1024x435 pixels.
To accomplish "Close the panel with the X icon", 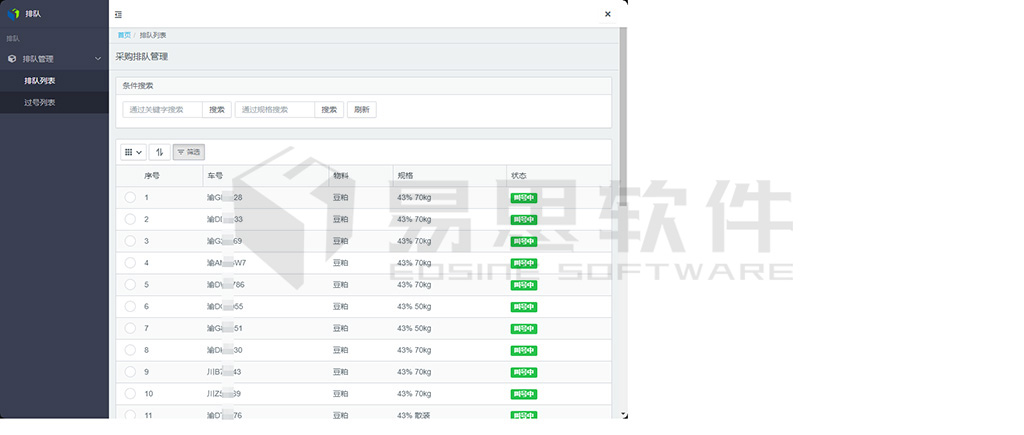I will pyautogui.click(x=608, y=14).
